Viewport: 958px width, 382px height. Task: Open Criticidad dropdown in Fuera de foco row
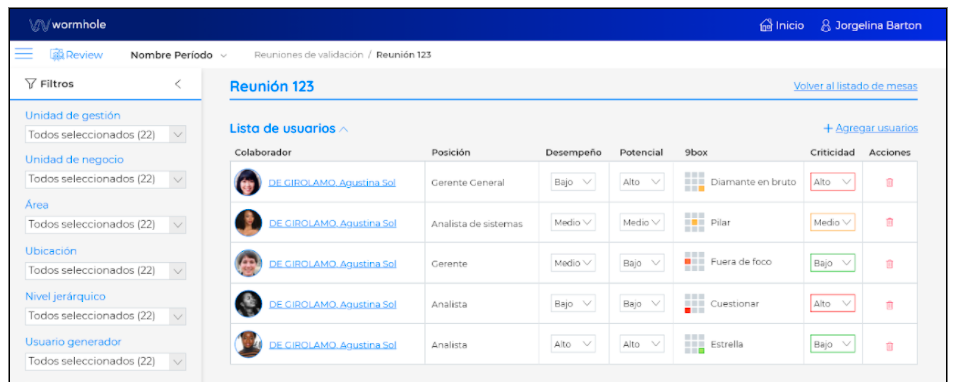point(832,263)
